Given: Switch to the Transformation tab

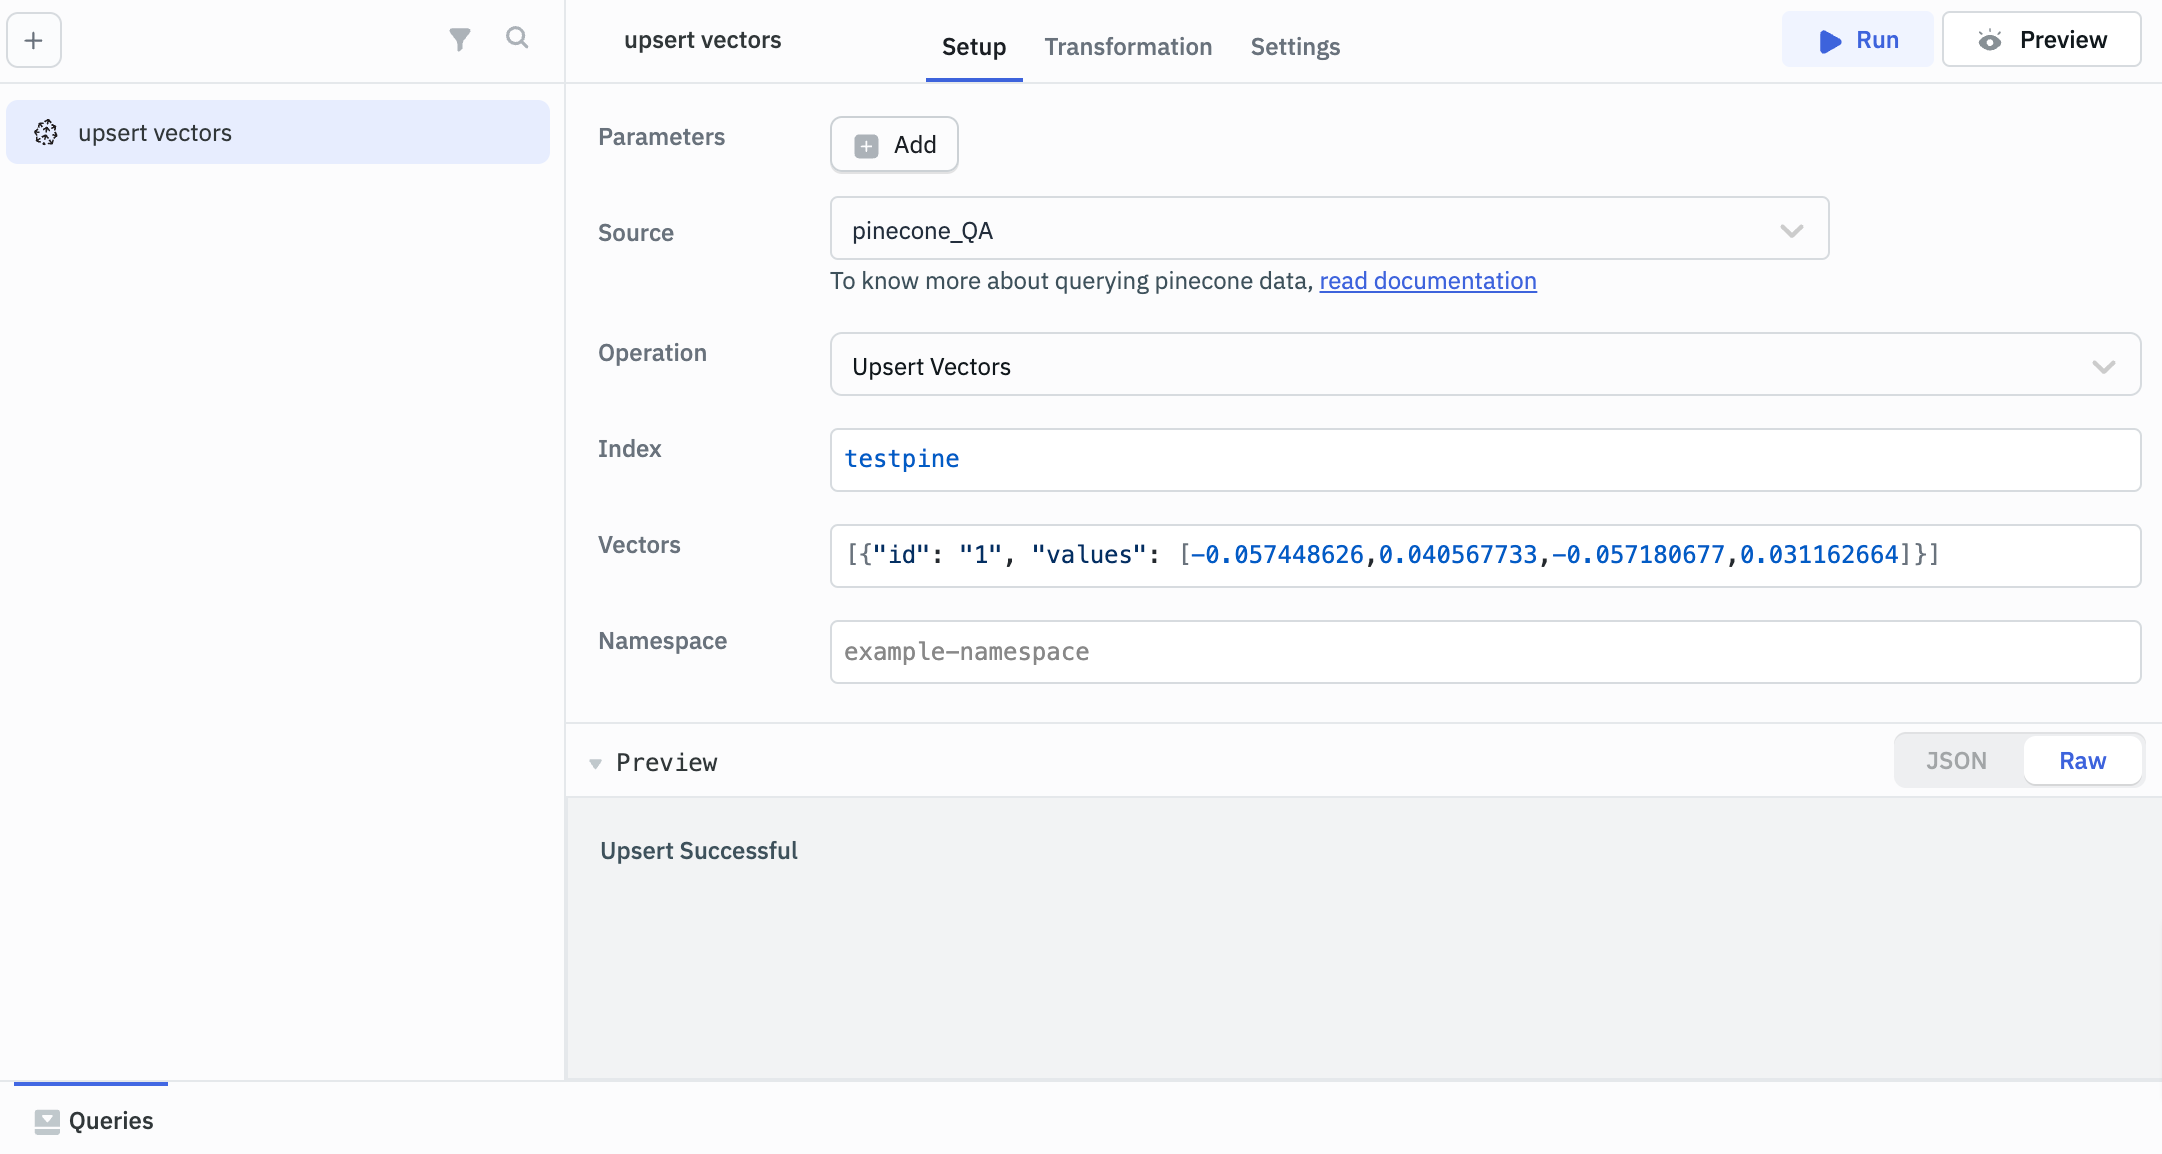Looking at the screenshot, I should (x=1128, y=47).
